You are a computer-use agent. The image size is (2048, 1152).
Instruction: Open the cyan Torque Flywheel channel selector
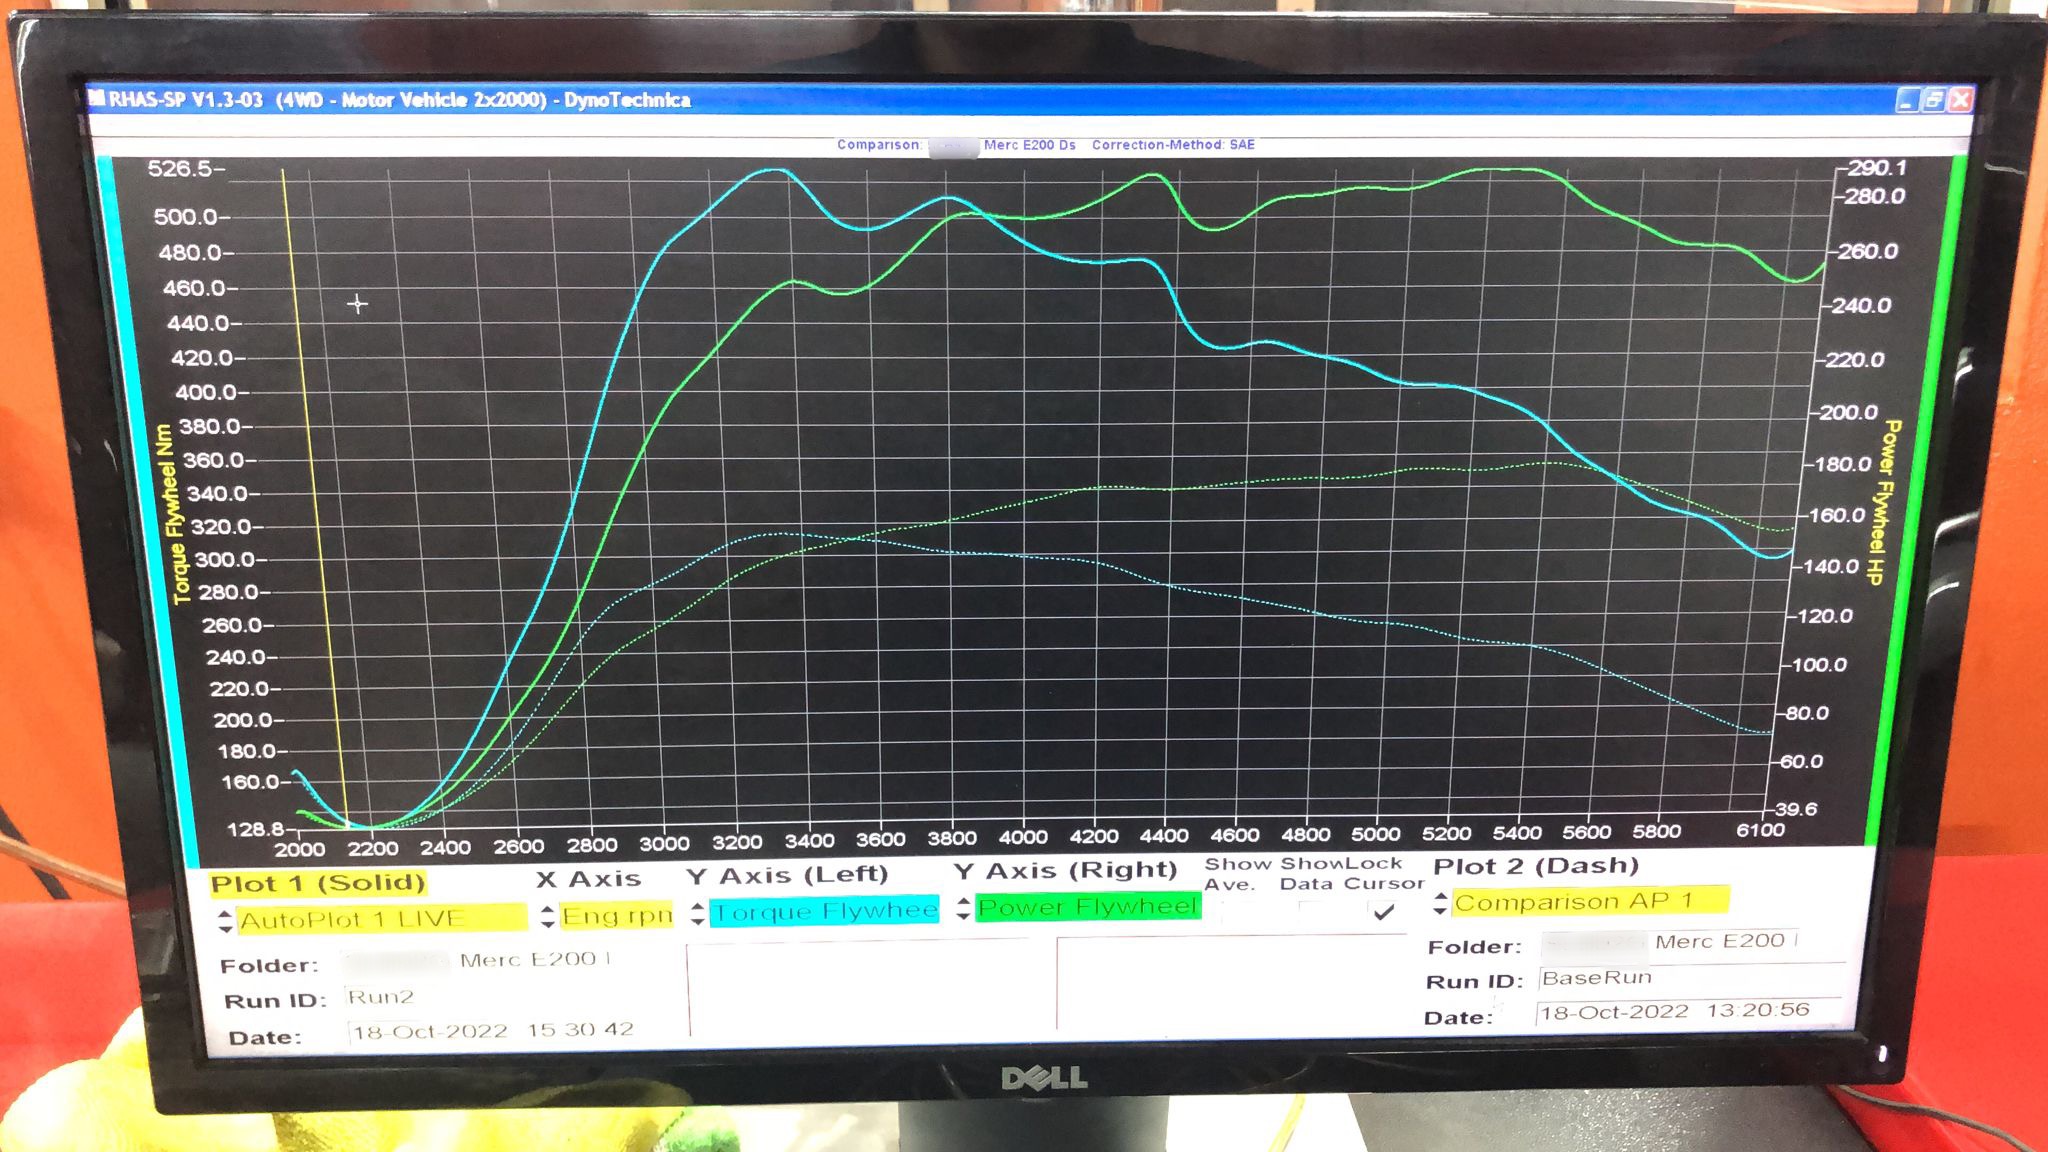pyautogui.click(x=825, y=911)
